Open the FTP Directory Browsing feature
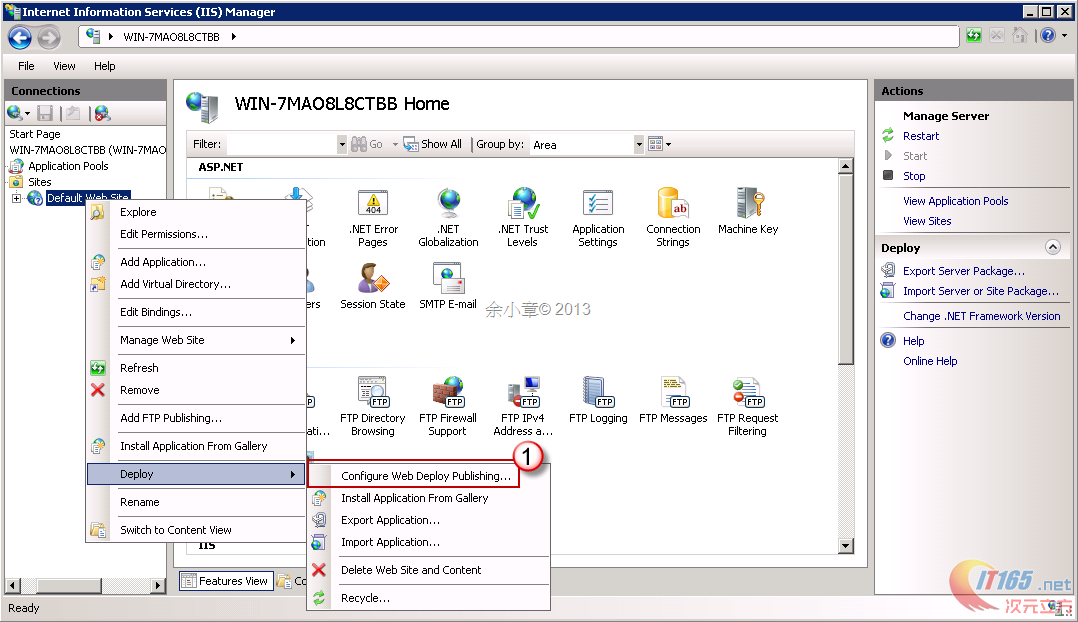This screenshot has width=1078, height=622. [373, 407]
